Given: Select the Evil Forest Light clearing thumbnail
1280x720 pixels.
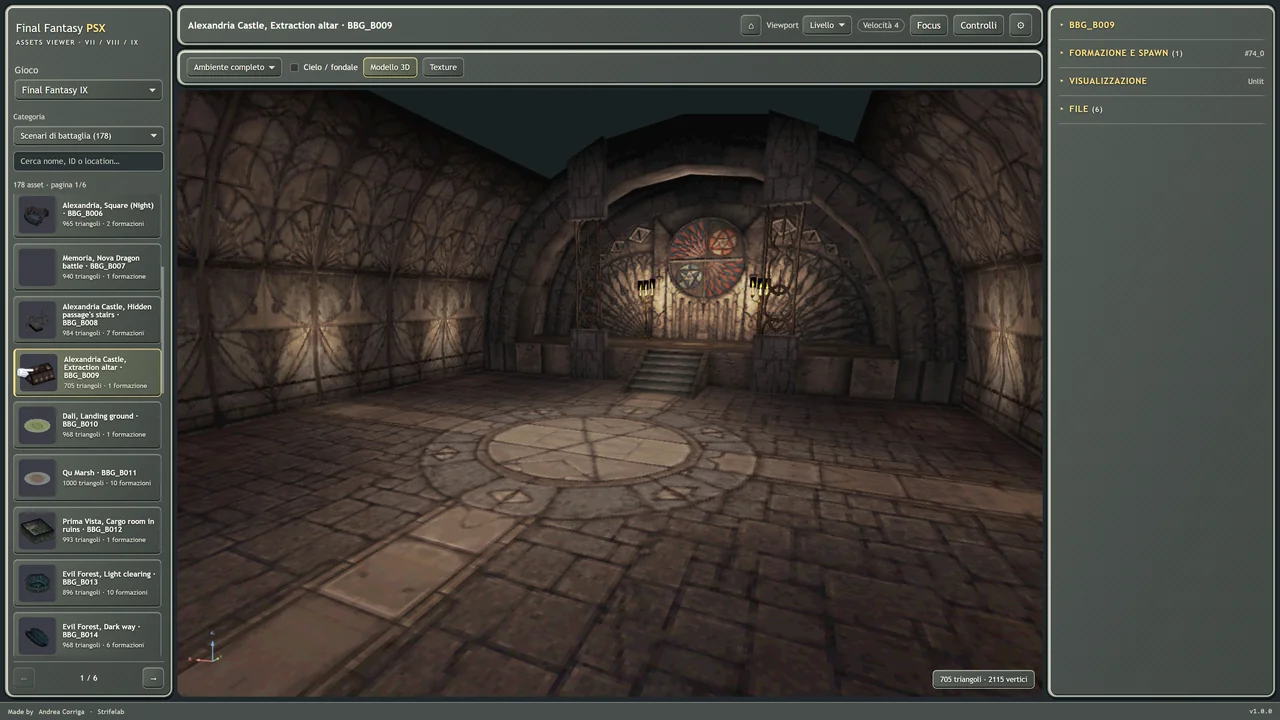Looking at the screenshot, I should (38, 583).
